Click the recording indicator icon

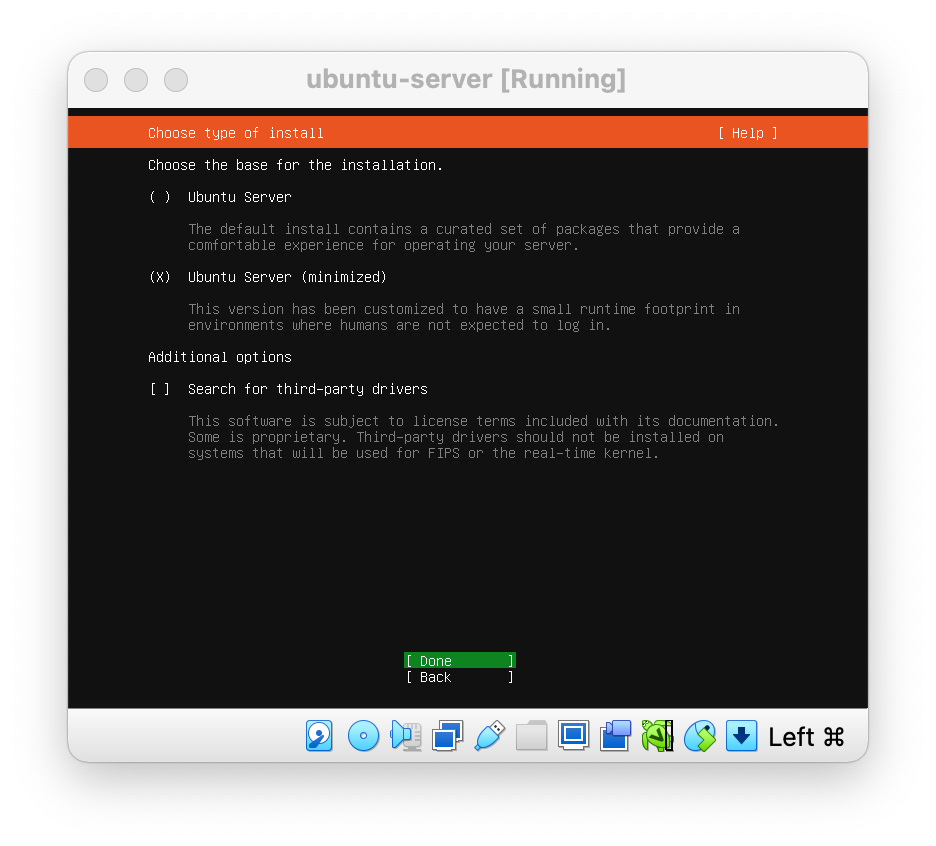pyautogui.click(x=615, y=736)
